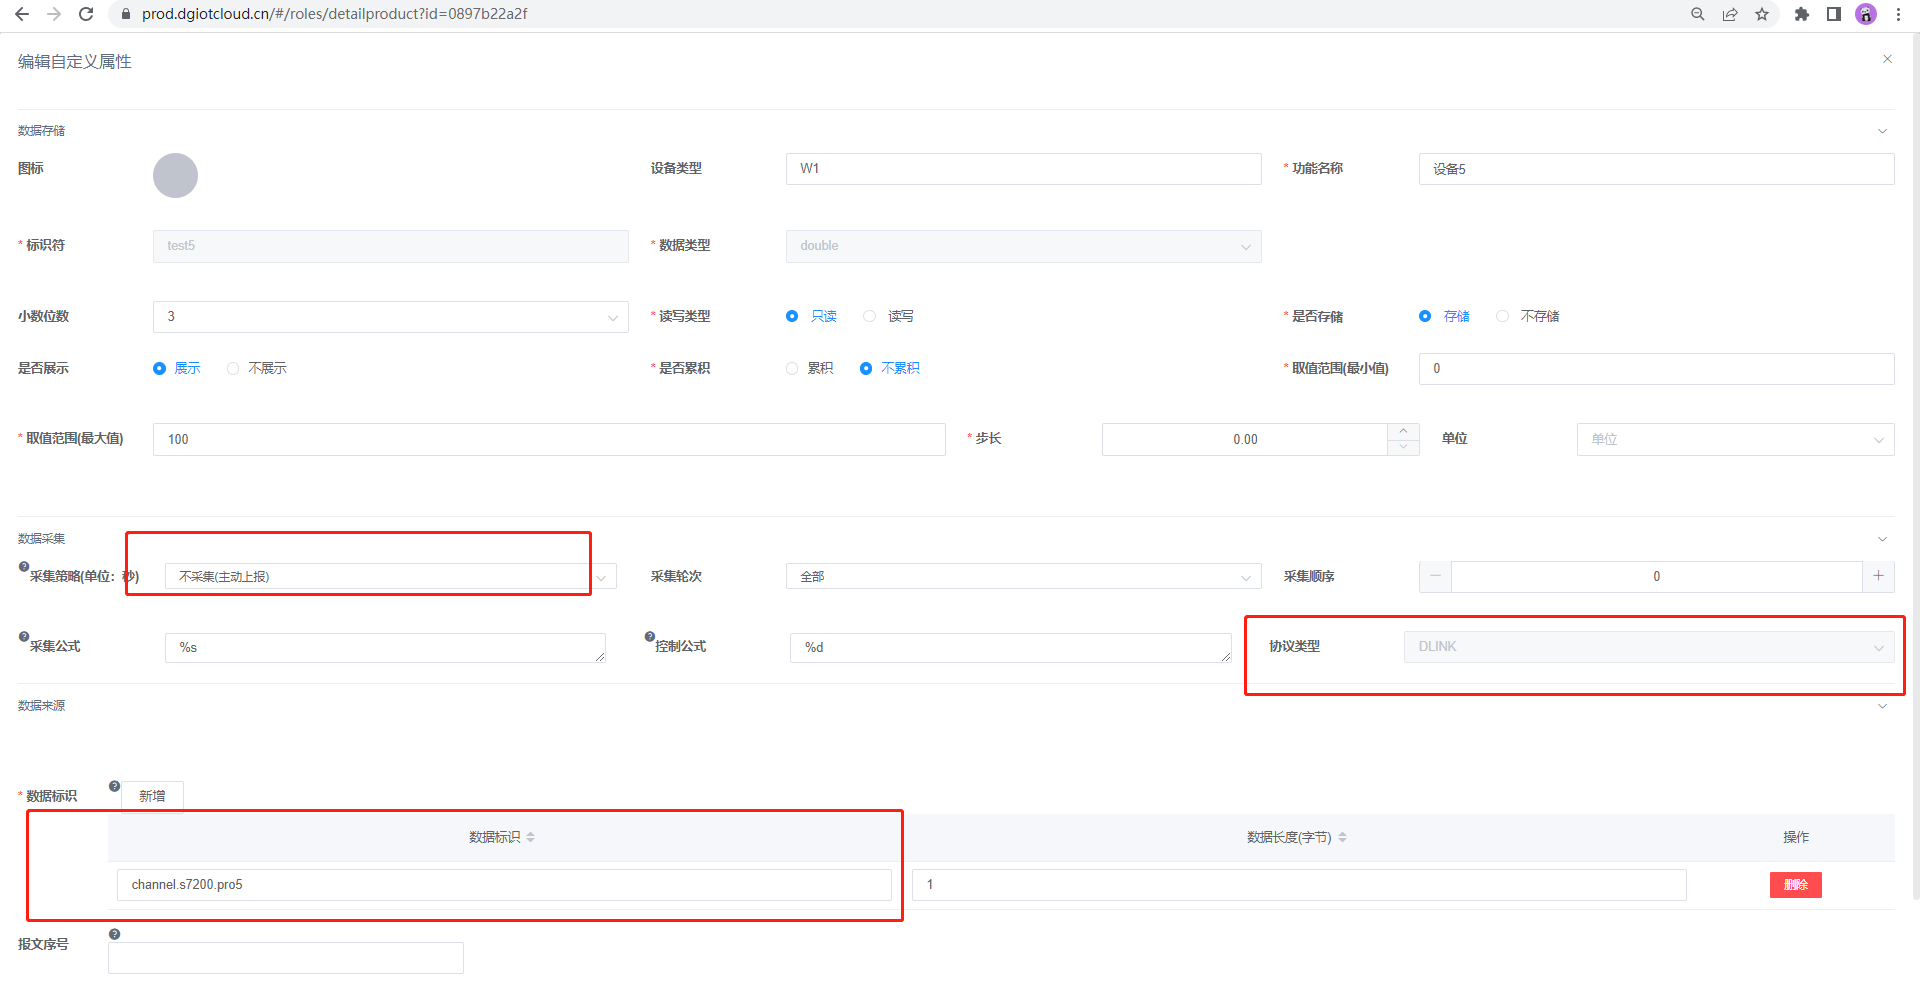The image size is (1920, 999).
Task: Open the help tip beside 报文序号
Action: pyautogui.click(x=114, y=934)
